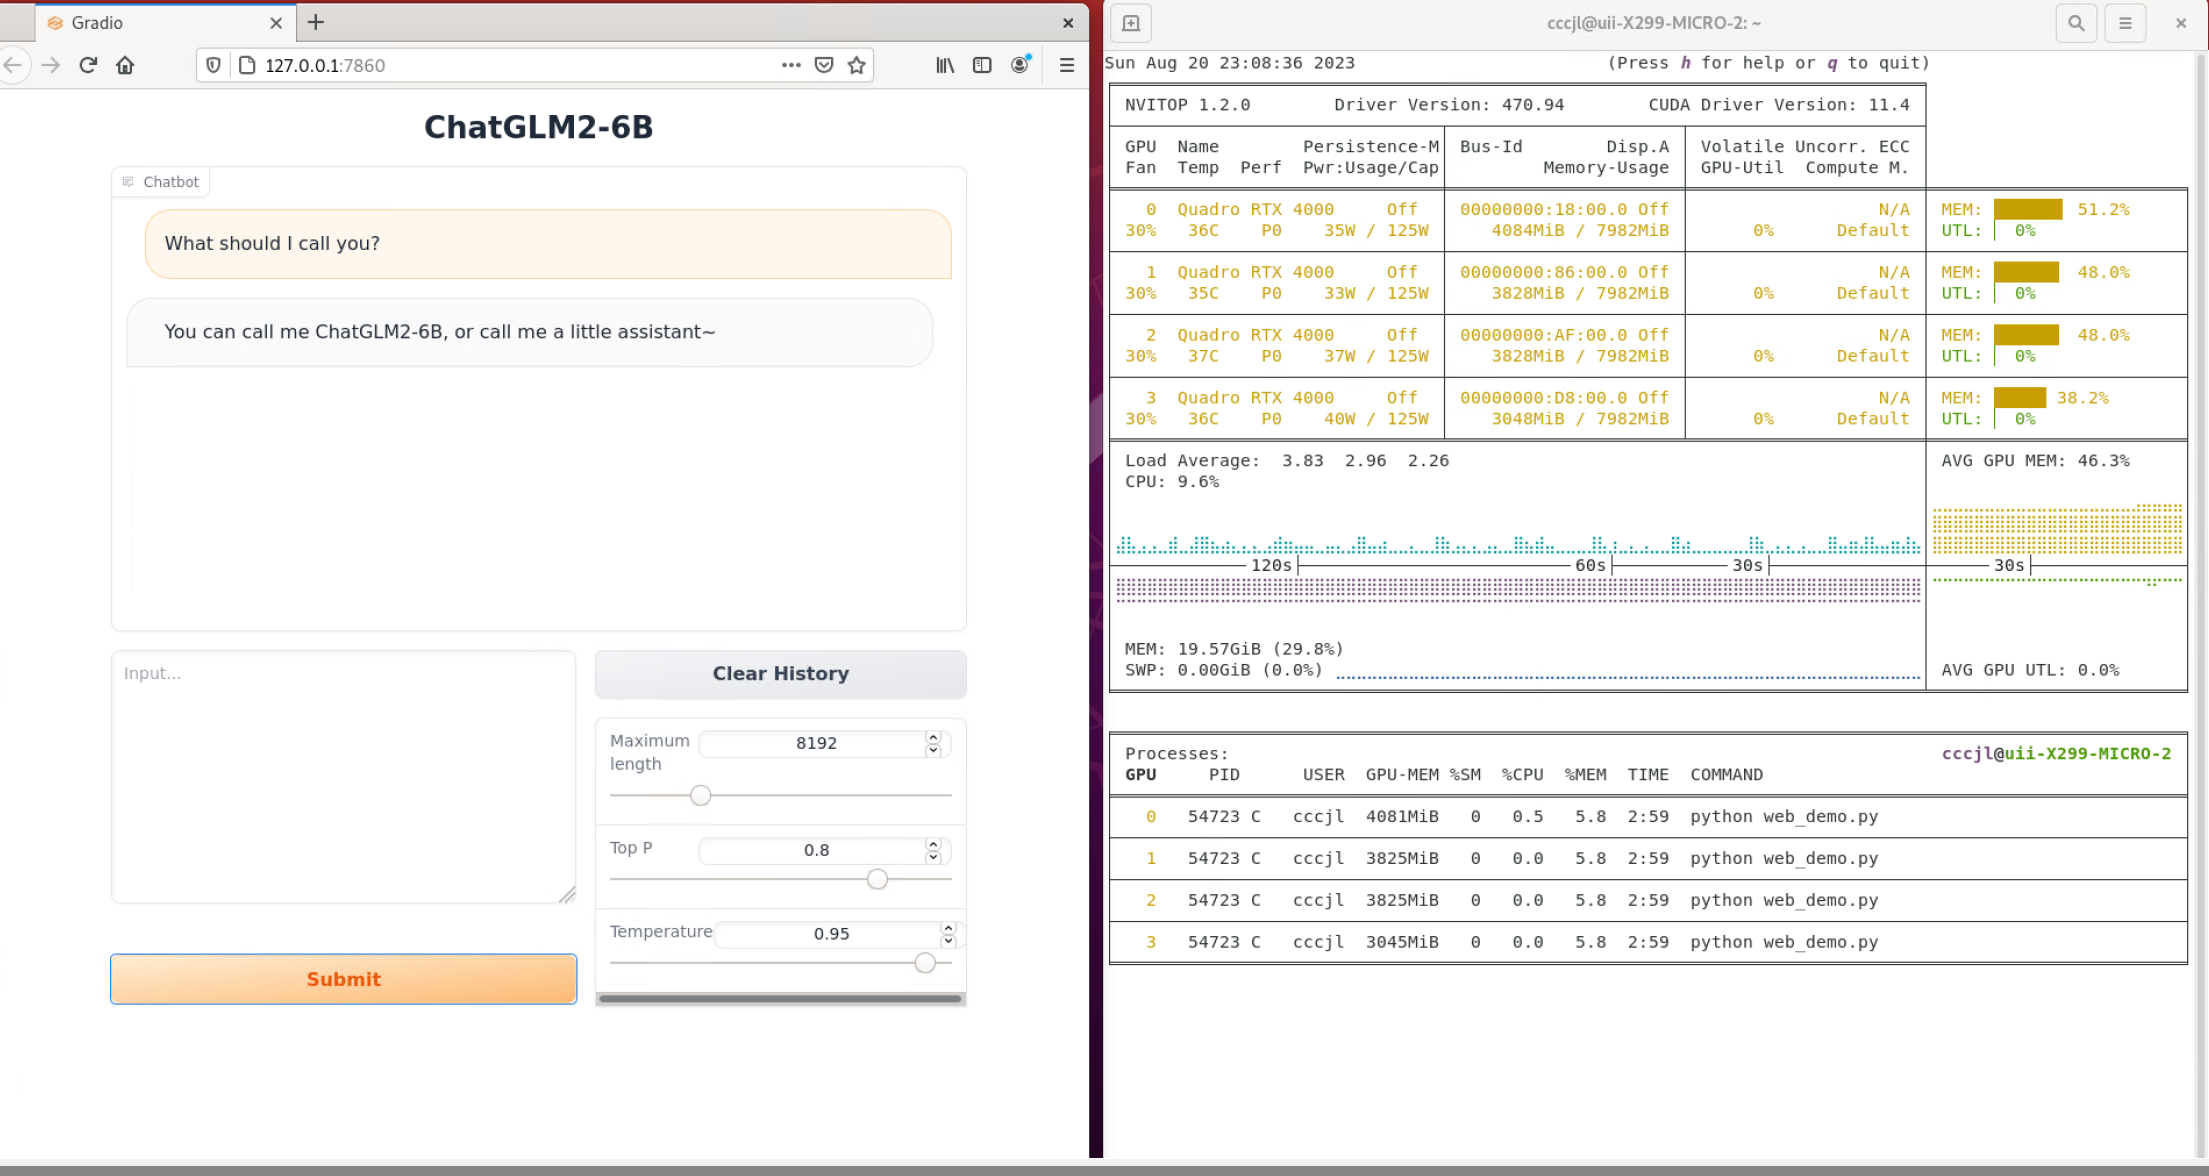
Task: Click the orange Submit button
Action: click(343, 979)
